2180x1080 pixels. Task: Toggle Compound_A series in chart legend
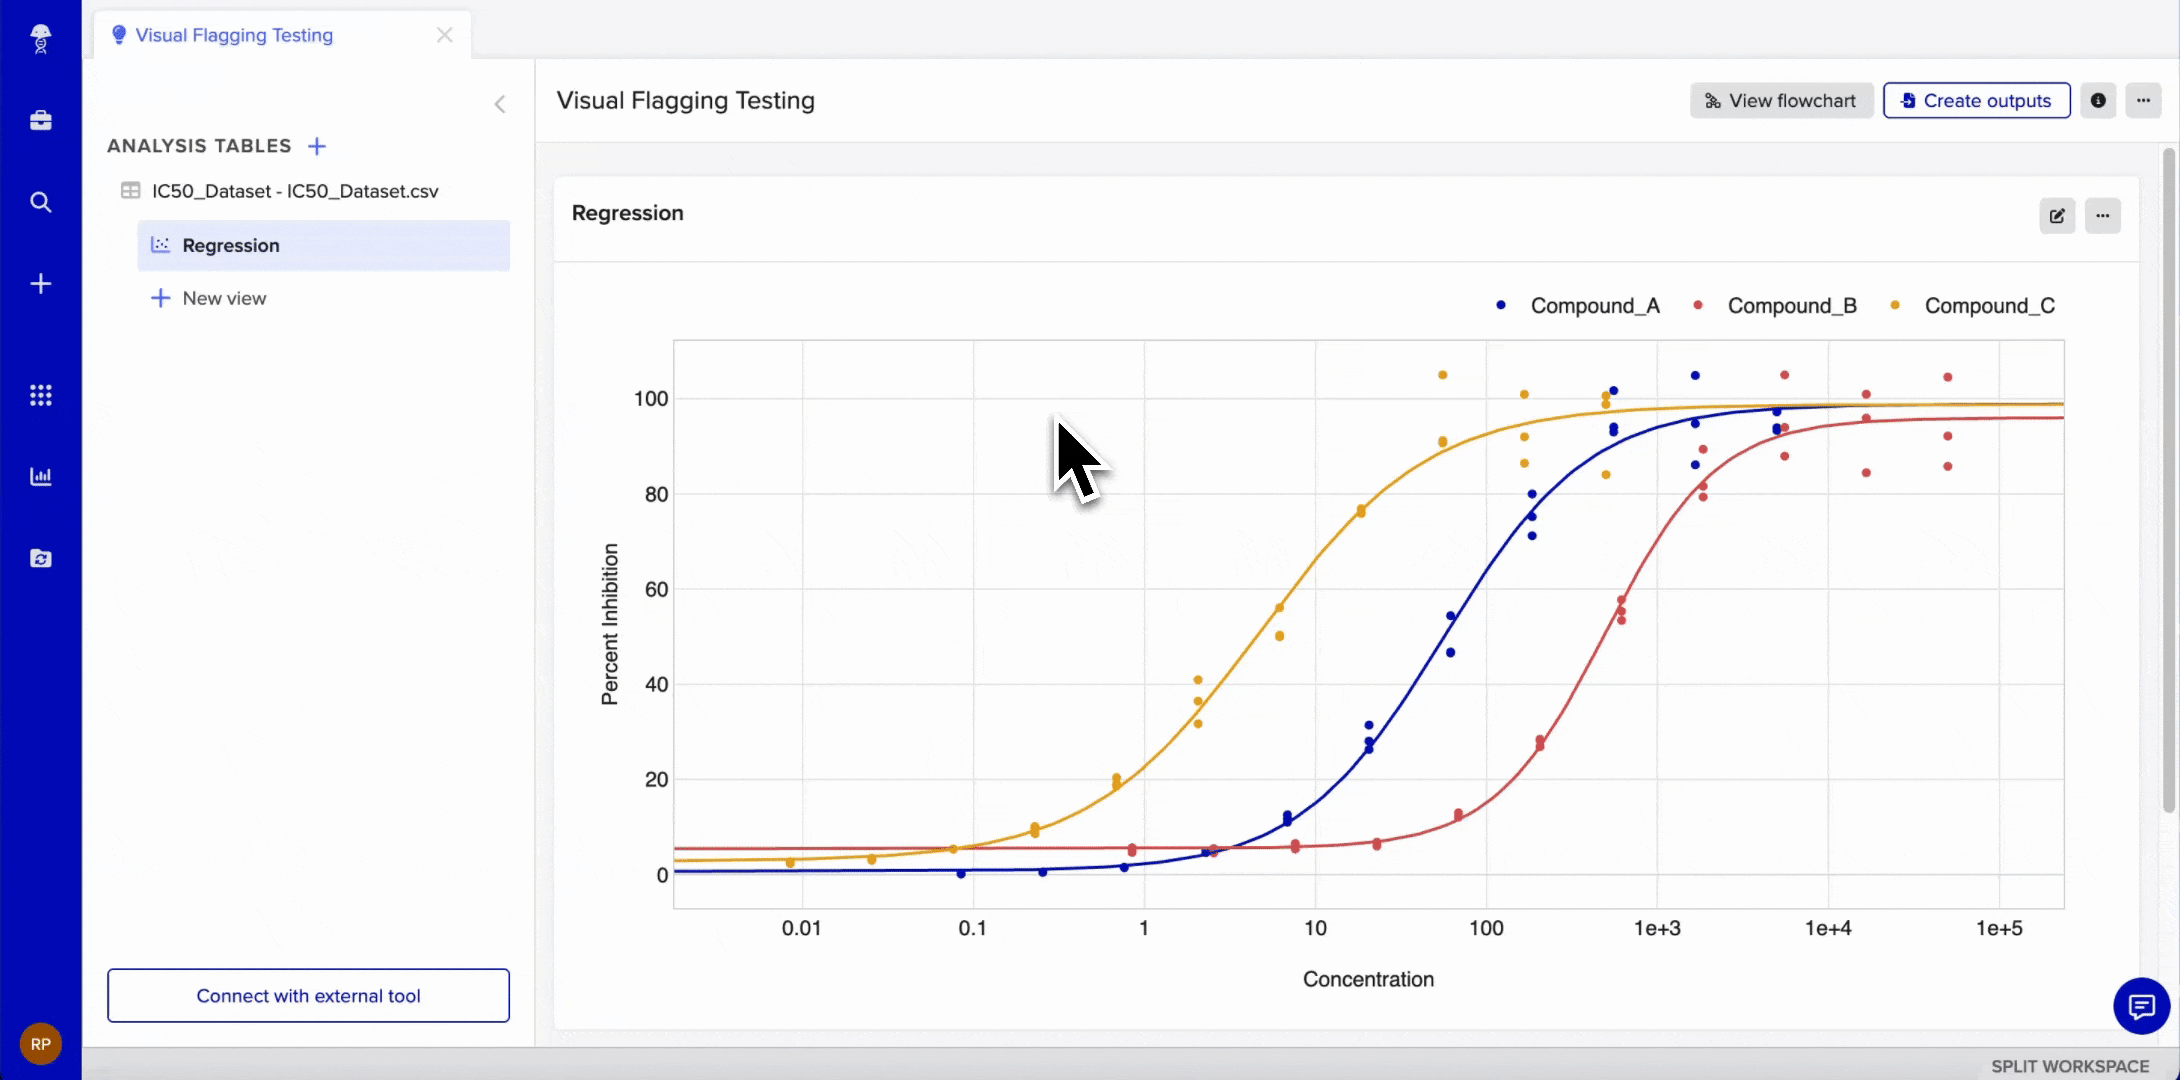click(x=1581, y=306)
